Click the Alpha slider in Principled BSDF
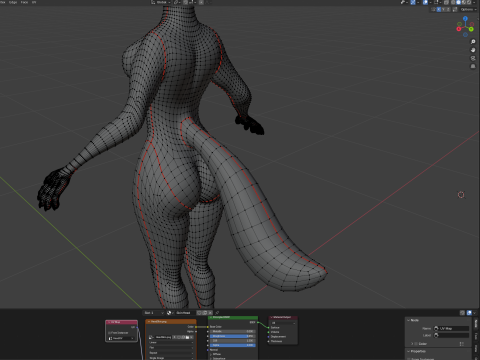 tap(233, 345)
